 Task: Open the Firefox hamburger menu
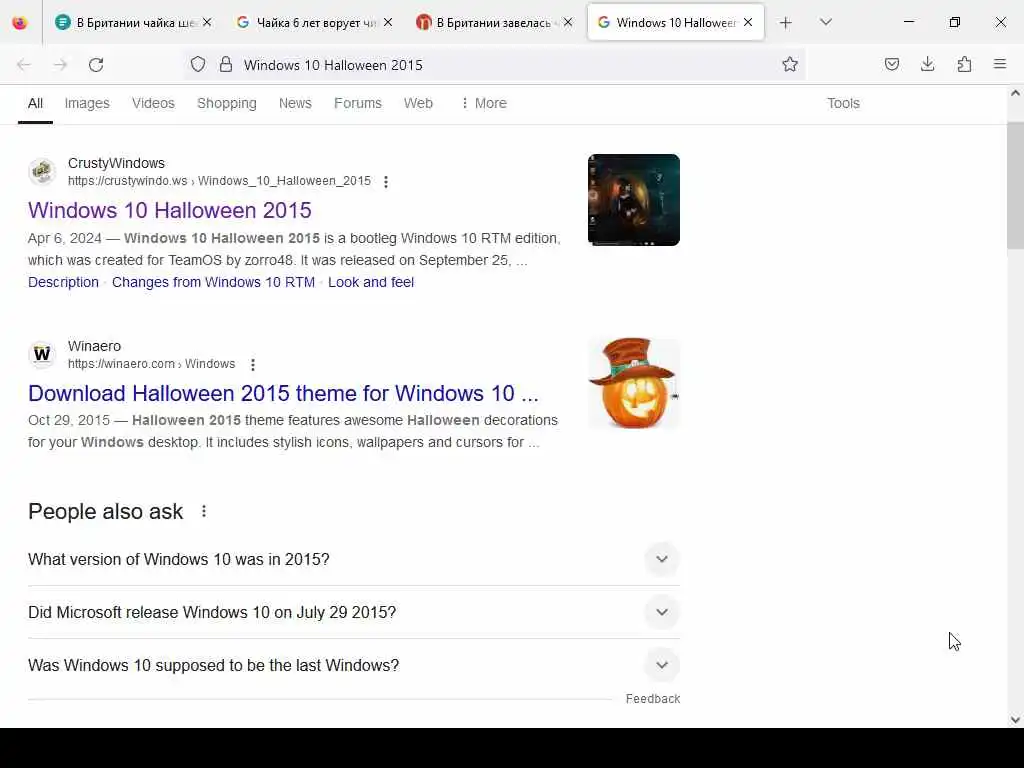(1000, 64)
